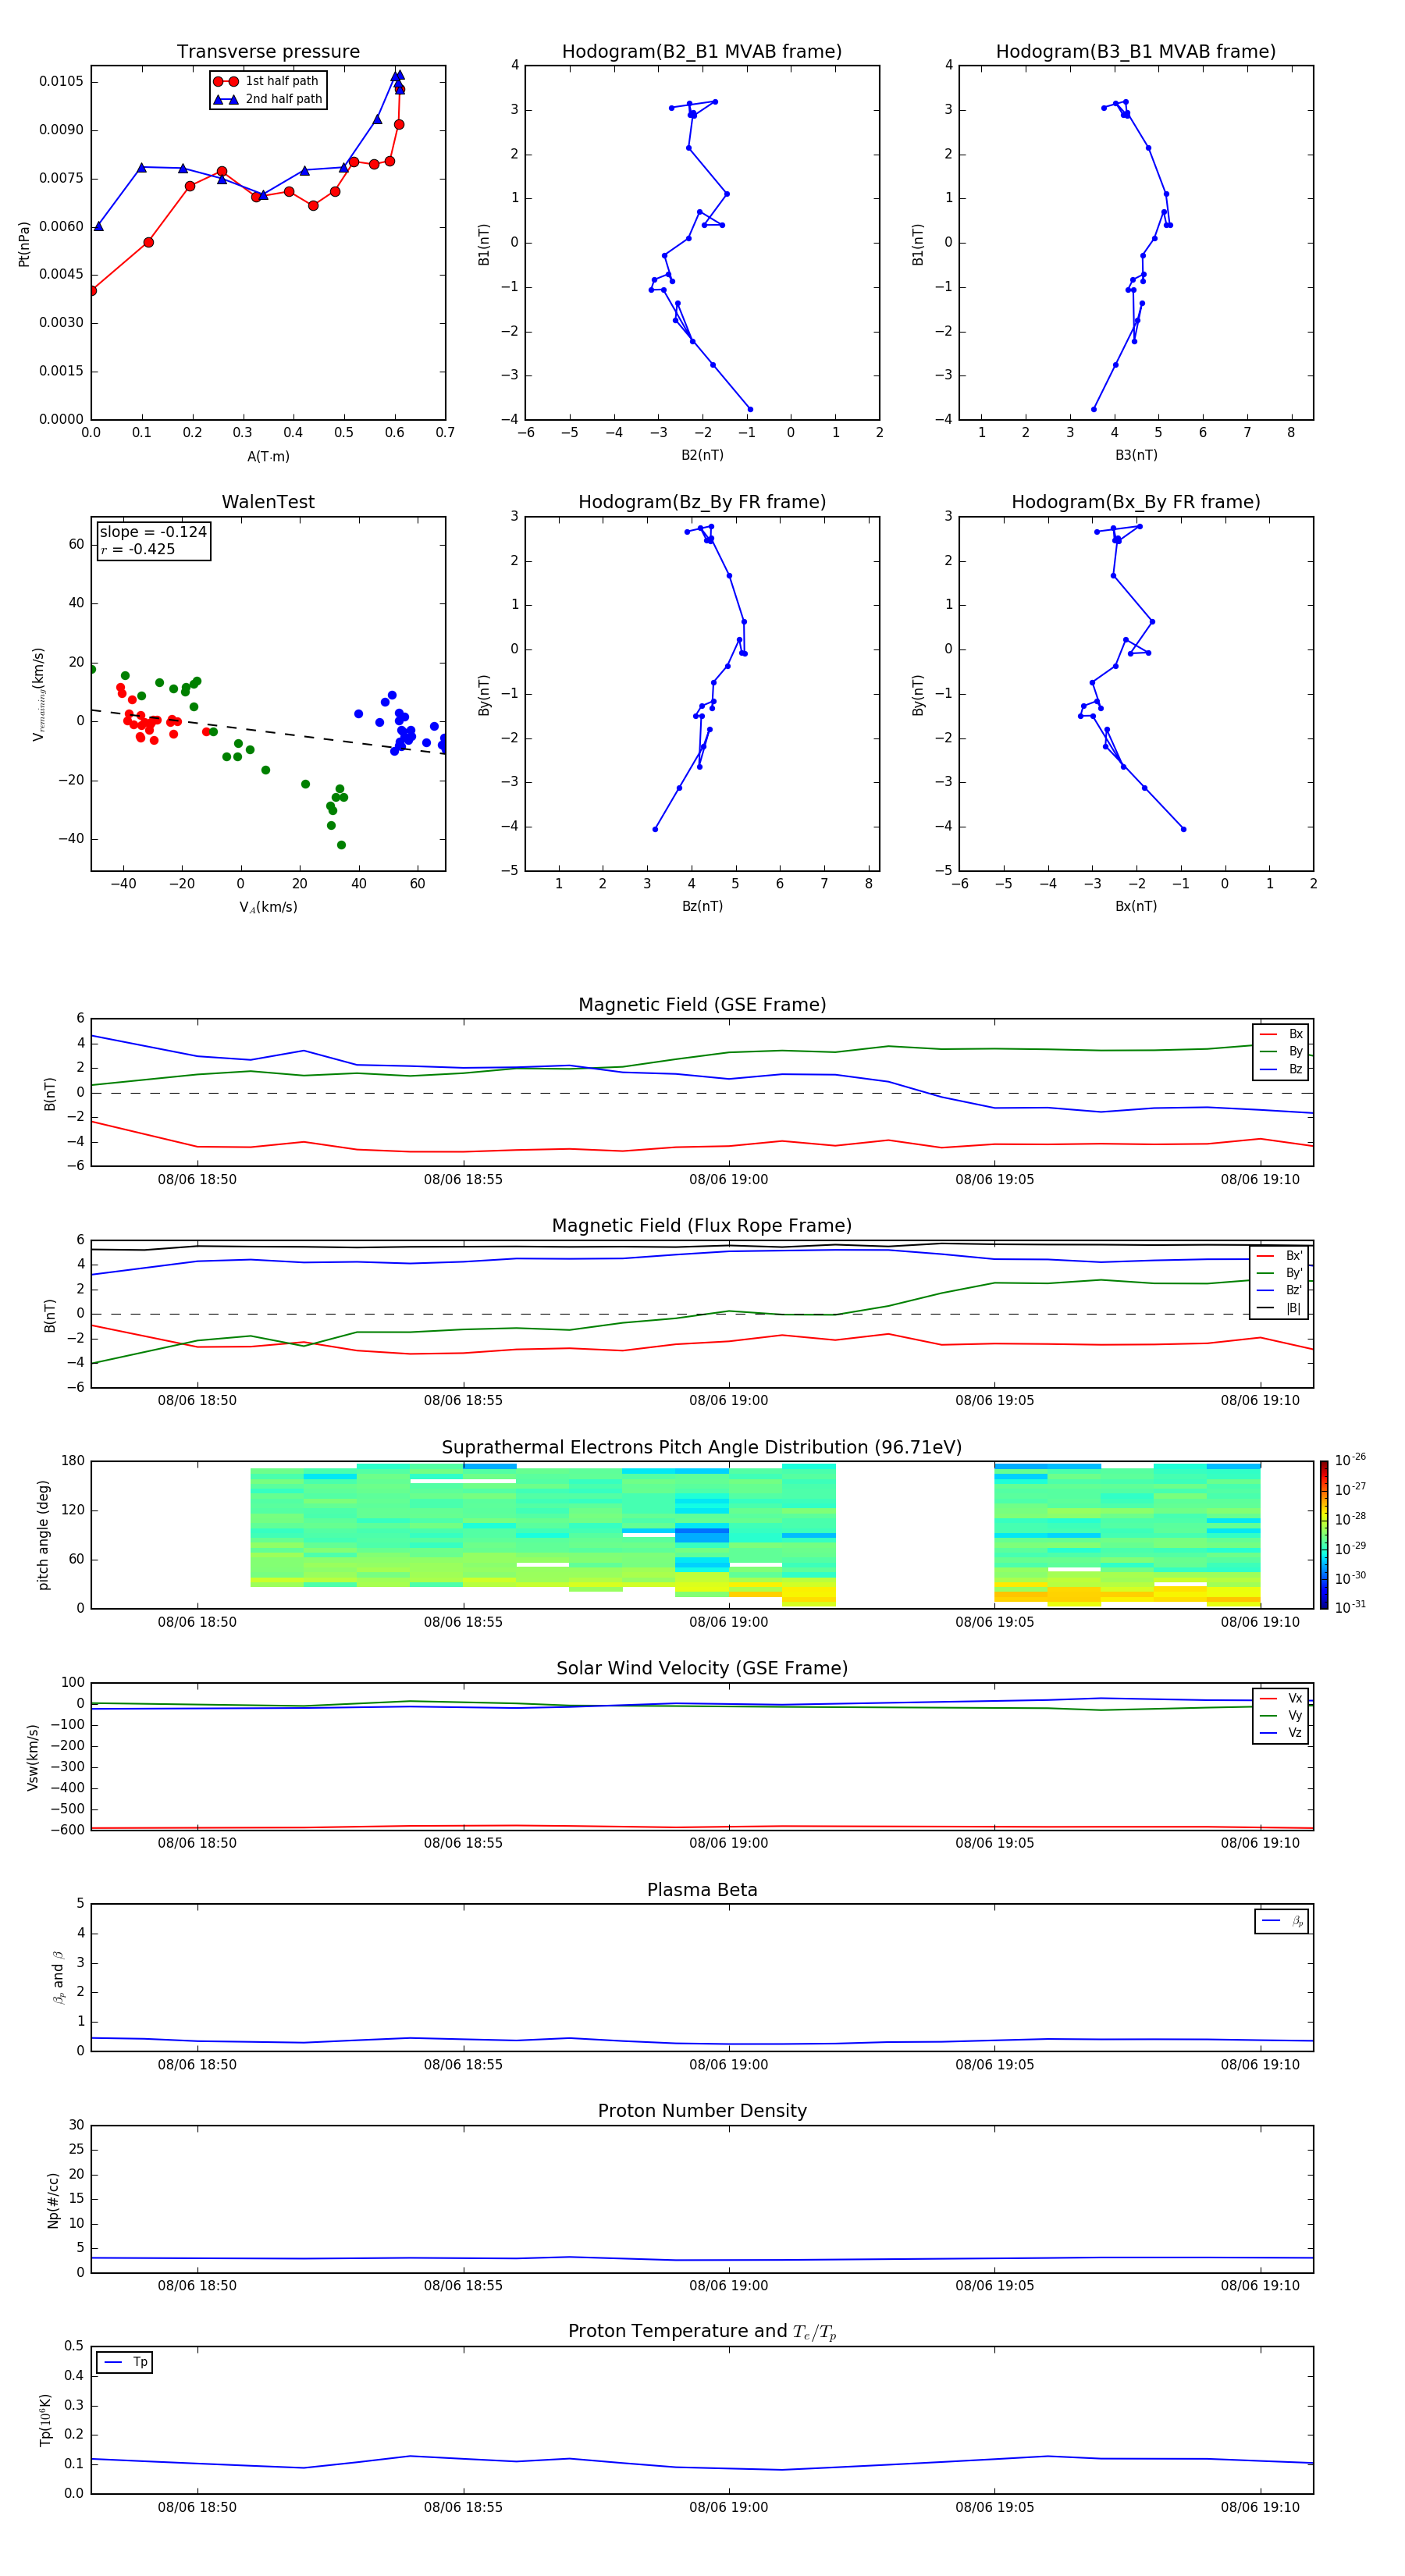Viewport: 1405px width, 2576px height.
Task: Click the "0.0105" tick on pressure plot
Action: (x=61, y=81)
